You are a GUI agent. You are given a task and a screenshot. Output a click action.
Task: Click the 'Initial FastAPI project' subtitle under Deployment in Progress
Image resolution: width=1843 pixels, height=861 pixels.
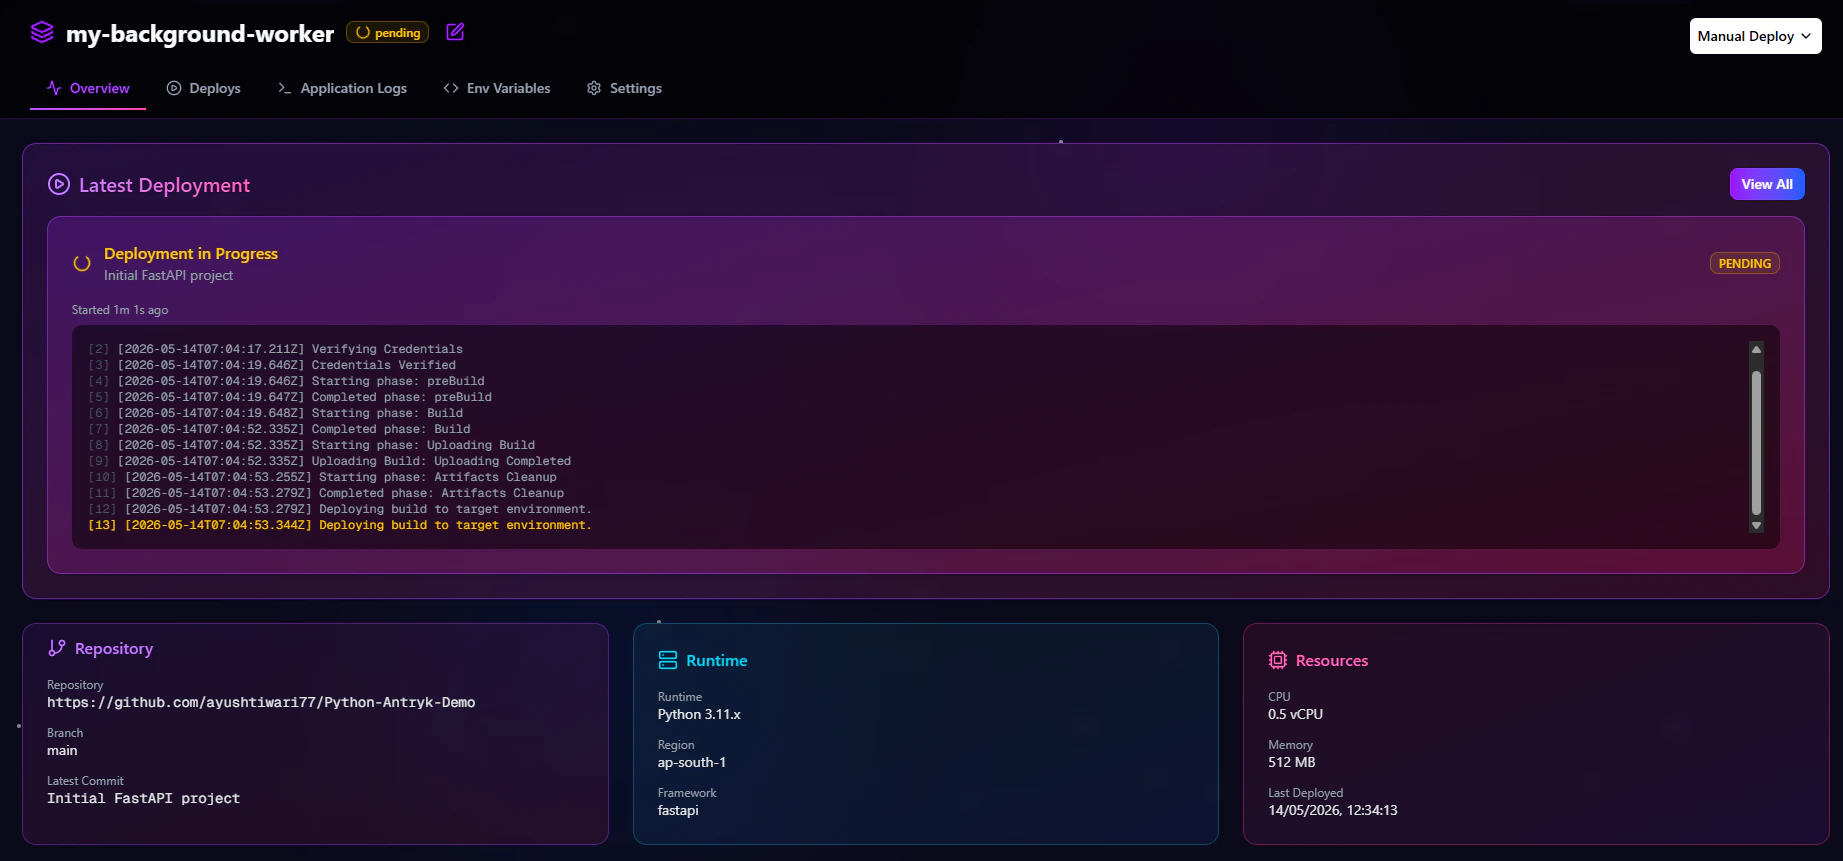click(168, 275)
